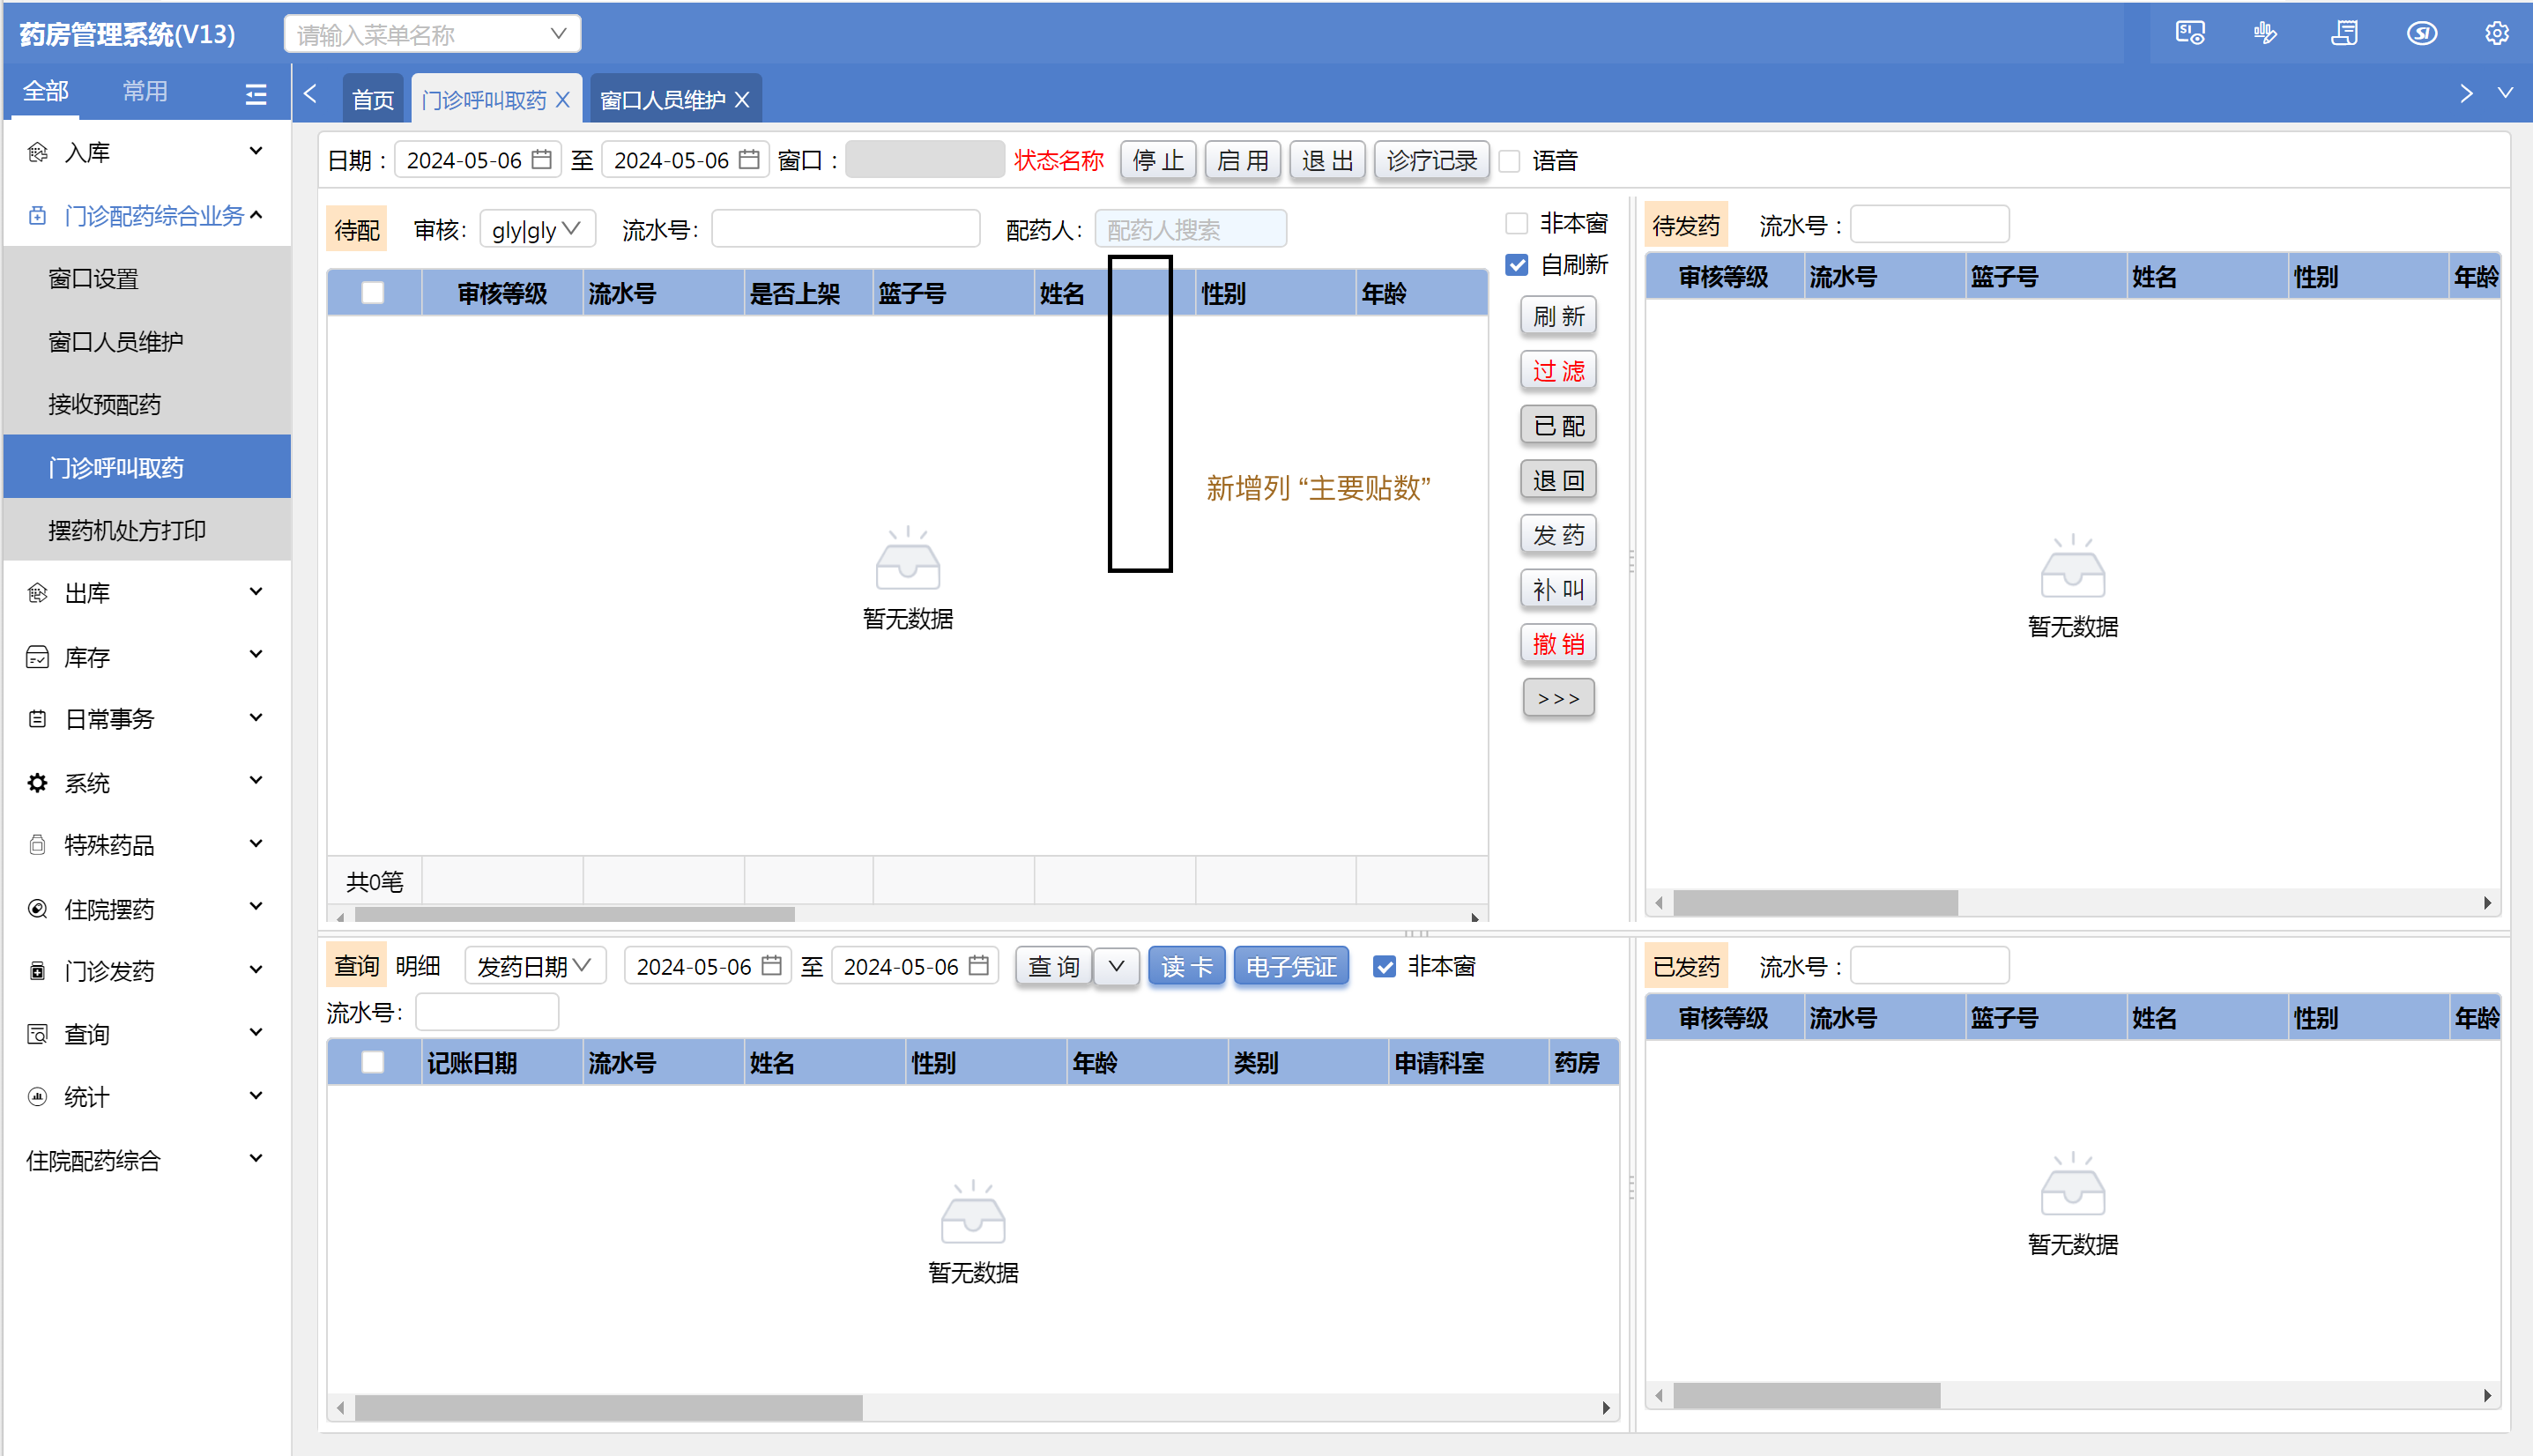The width and height of the screenshot is (2533, 1456).
Task: Click the SI card view icon in header
Action: coord(2189,33)
